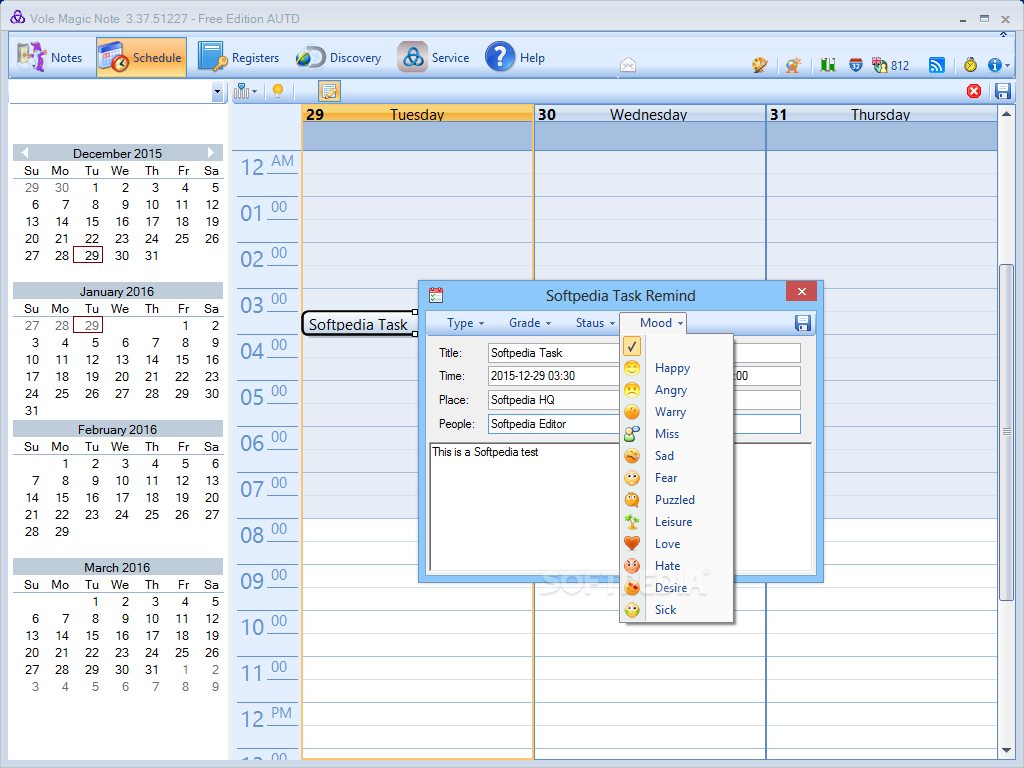Click the red delete X icon
1024x768 pixels.
pos(974,91)
